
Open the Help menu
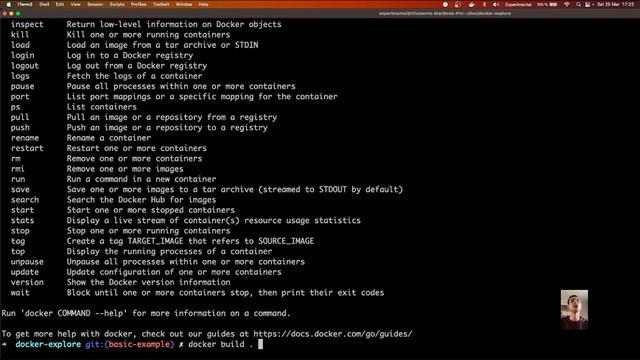point(203,4)
